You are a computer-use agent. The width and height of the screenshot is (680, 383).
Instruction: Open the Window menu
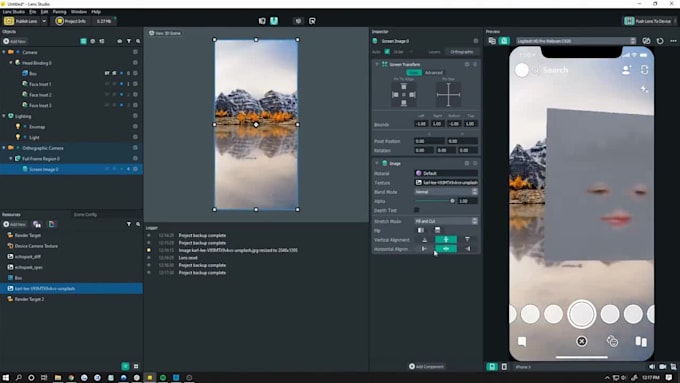(78, 12)
